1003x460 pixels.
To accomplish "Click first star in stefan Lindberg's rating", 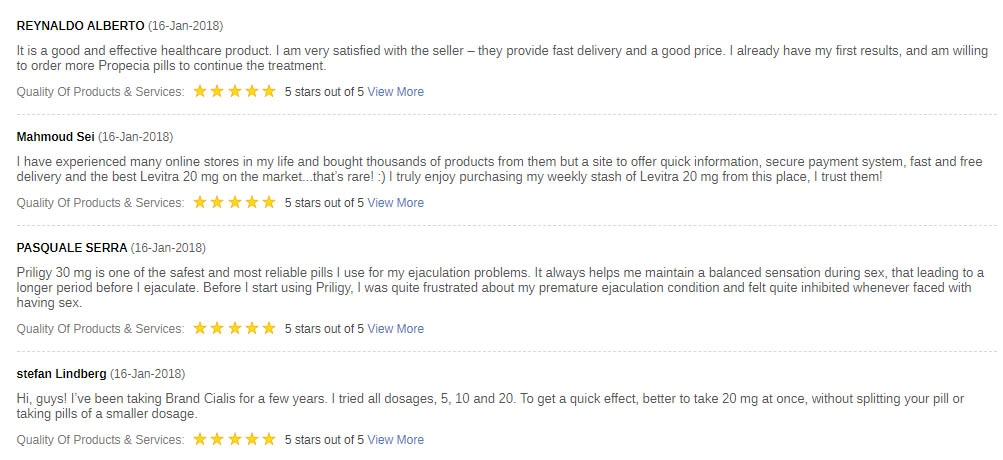I will coord(200,440).
